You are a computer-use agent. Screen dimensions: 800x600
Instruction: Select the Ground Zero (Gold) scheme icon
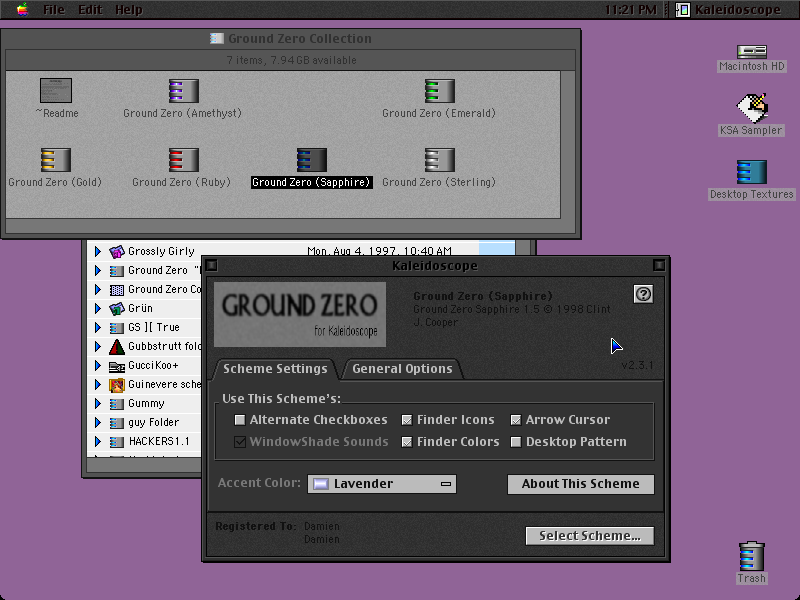(56, 160)
